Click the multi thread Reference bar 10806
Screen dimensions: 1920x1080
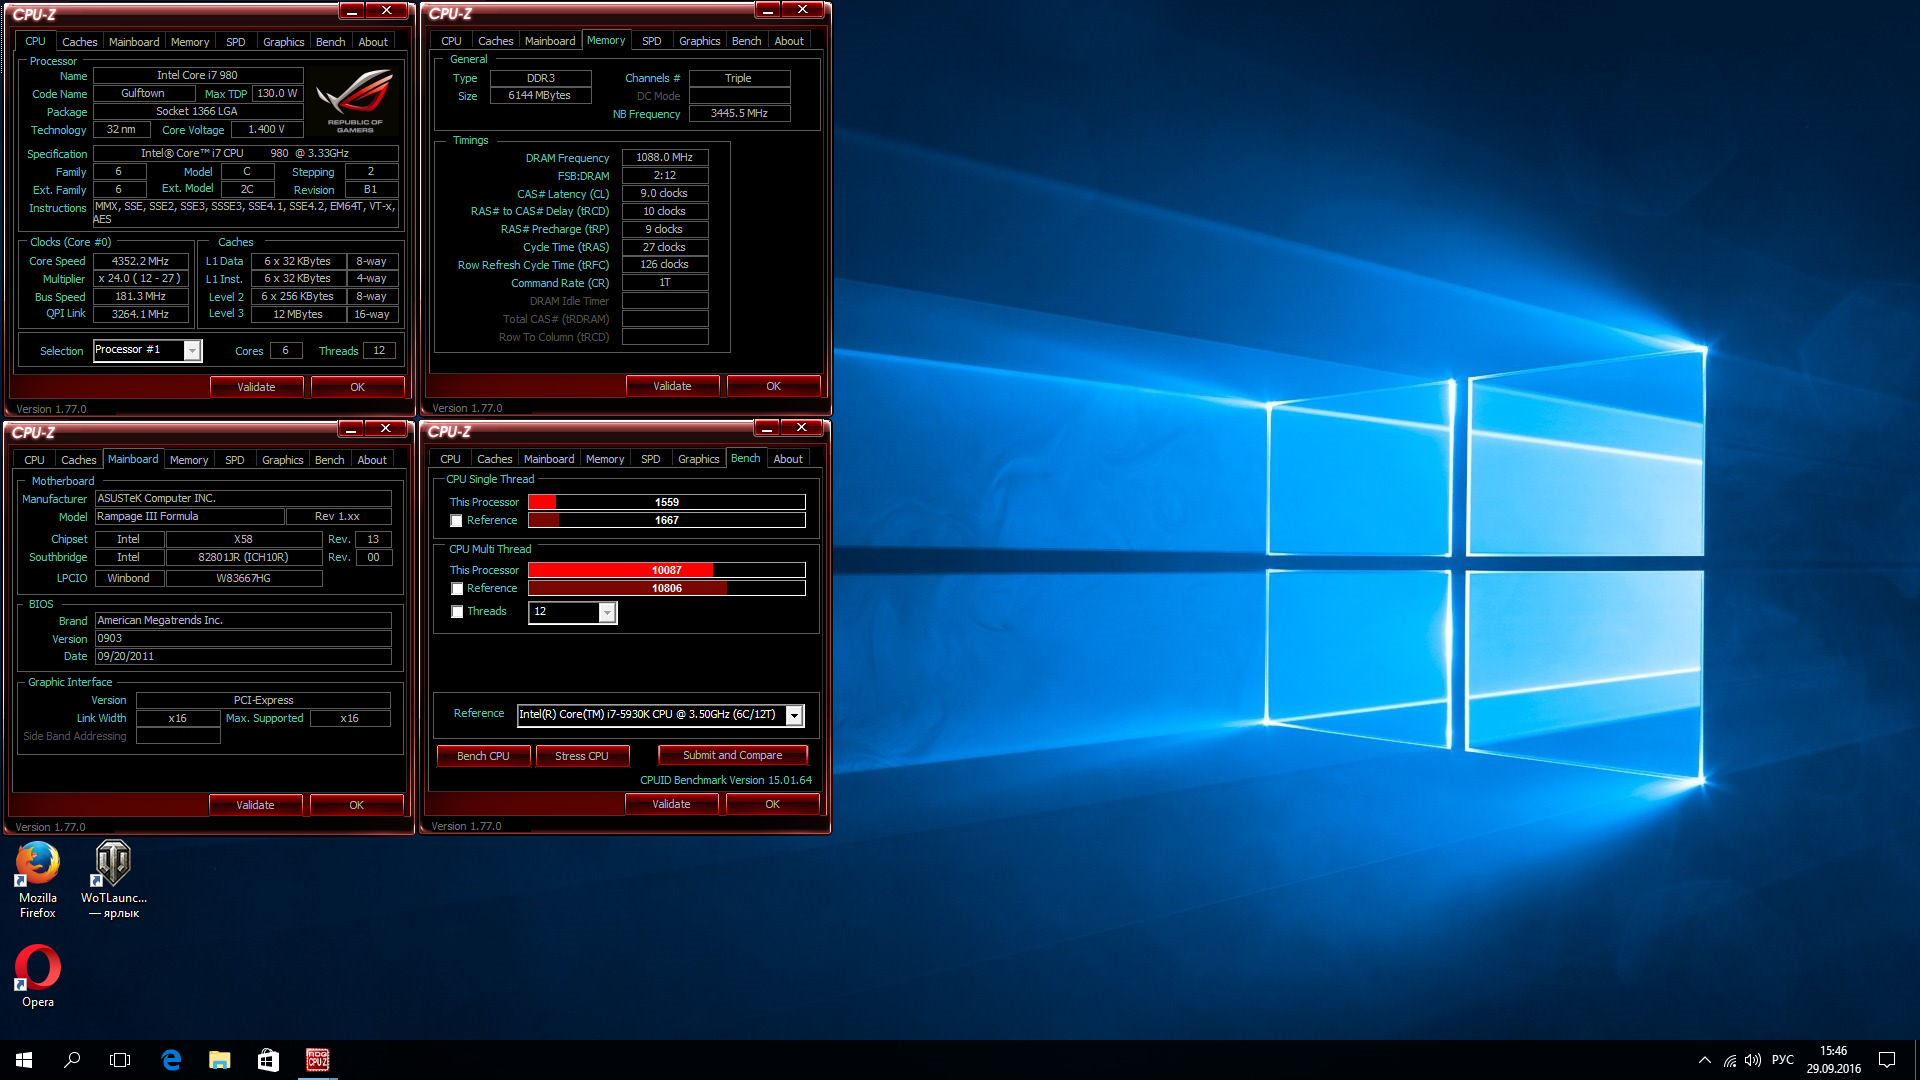pos(667,588)
